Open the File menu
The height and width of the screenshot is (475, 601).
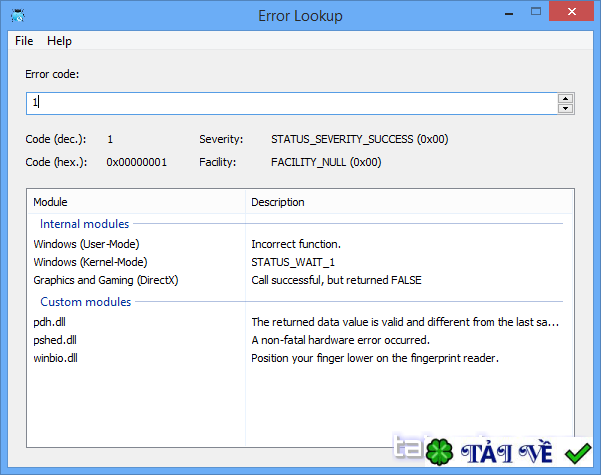[24, 41]
